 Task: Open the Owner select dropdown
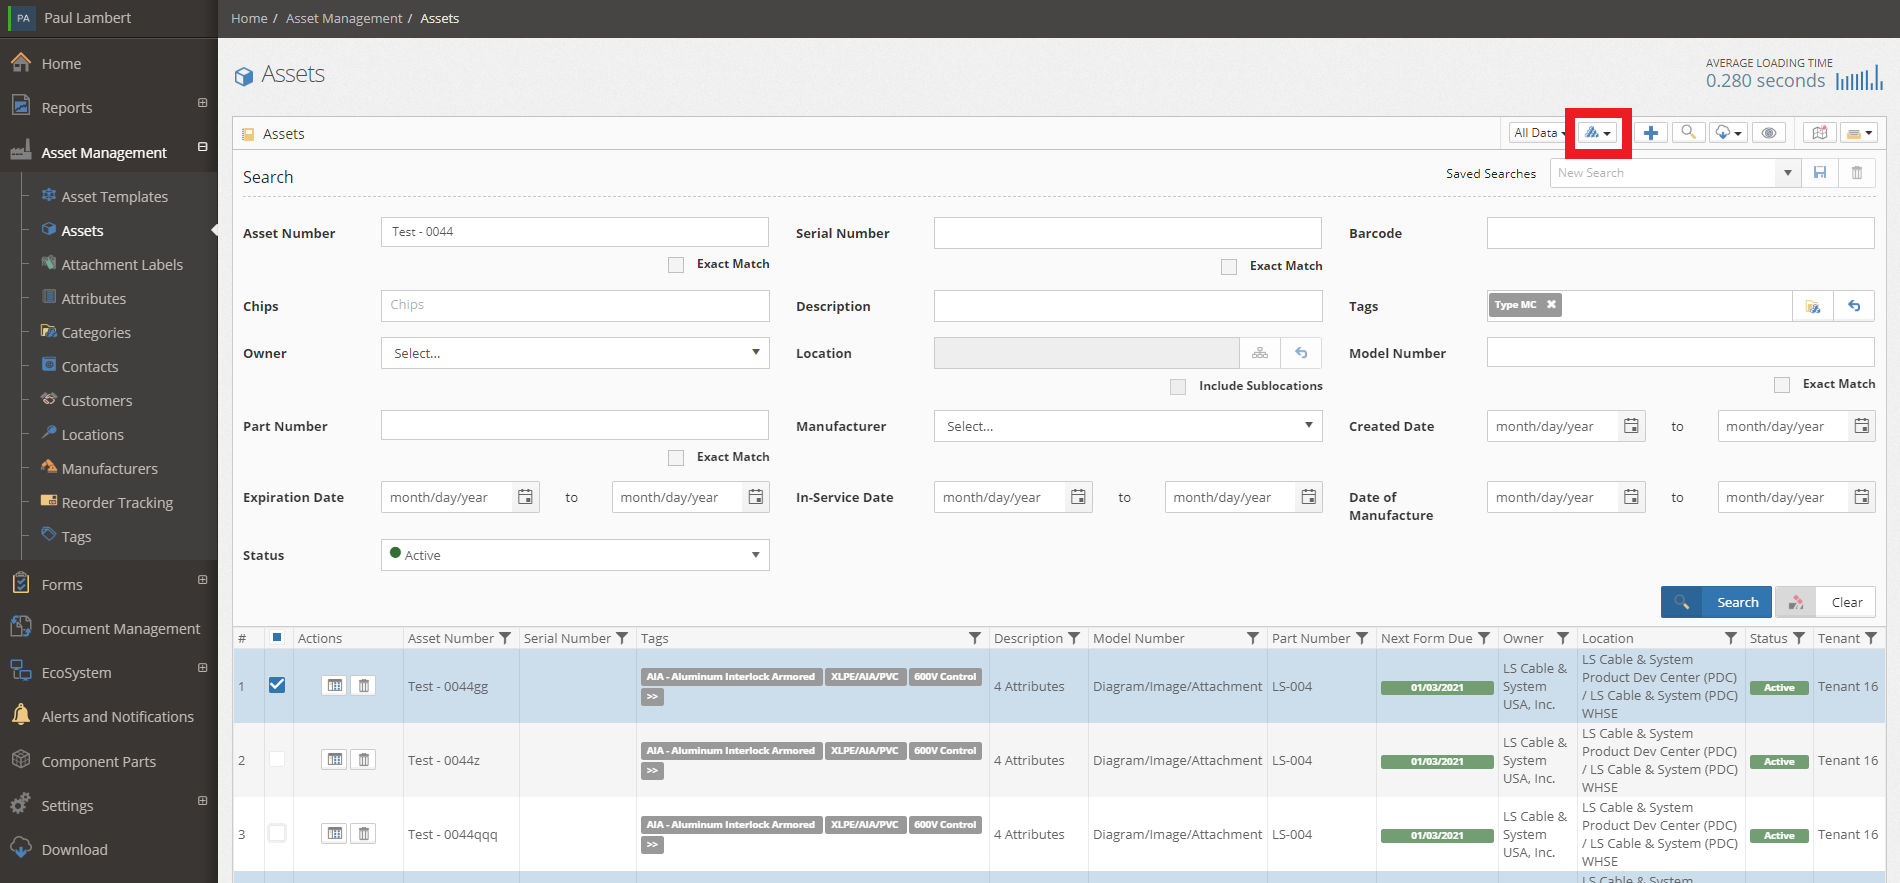[575, 353]
